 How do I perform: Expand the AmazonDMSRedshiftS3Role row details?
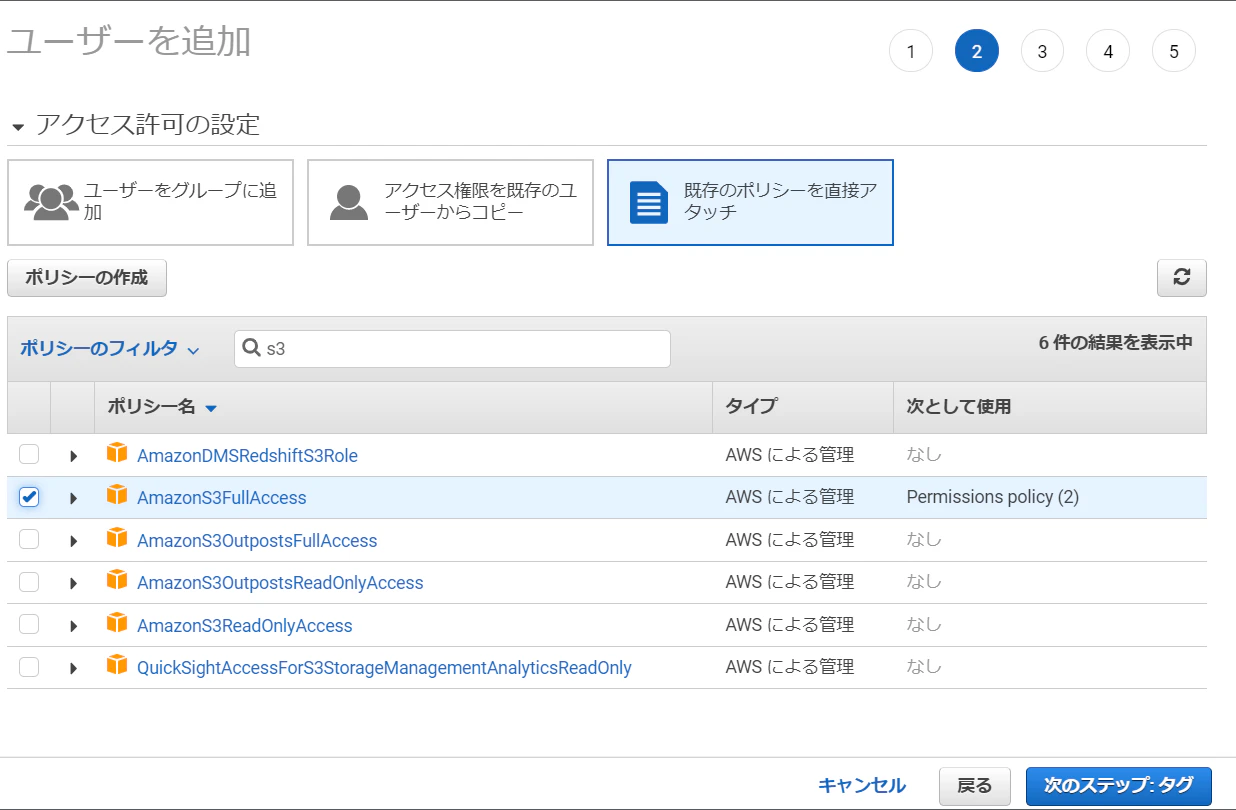(x=73, y=456)
